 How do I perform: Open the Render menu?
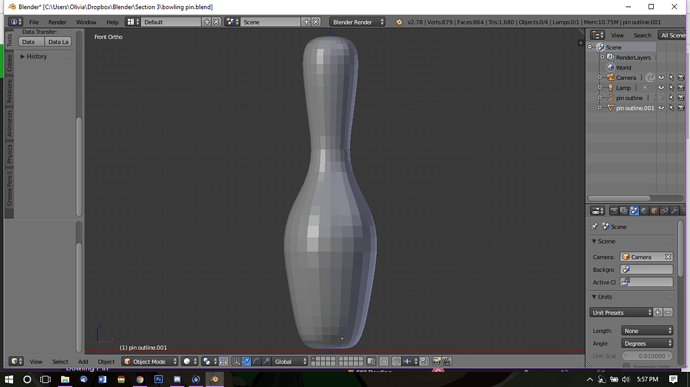click(57, 22)
